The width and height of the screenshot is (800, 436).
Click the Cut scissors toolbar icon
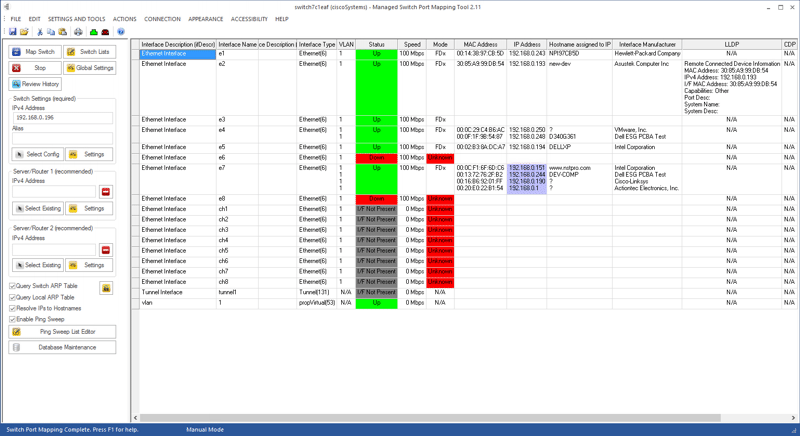pyautogui.click(x=40, y=32)
